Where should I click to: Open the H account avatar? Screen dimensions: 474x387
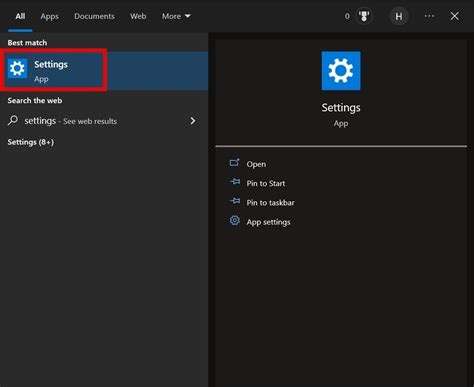(x=399, y=16)
